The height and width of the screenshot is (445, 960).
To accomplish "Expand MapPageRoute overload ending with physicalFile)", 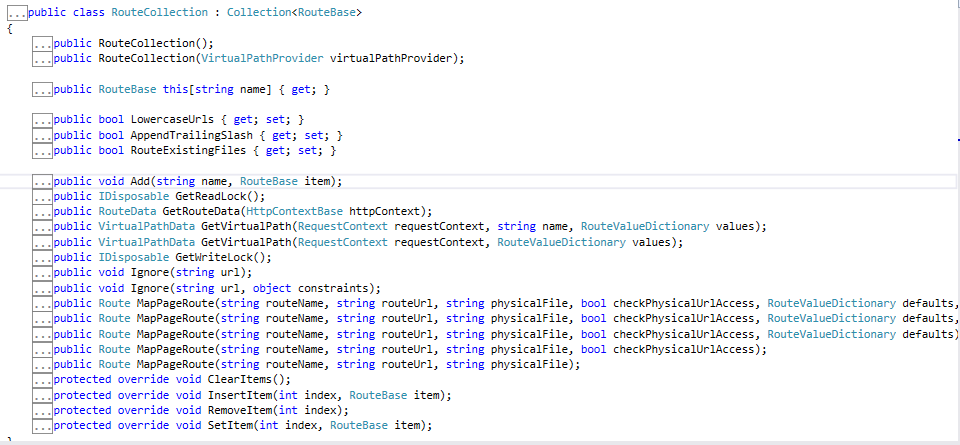I will point(43,365).
